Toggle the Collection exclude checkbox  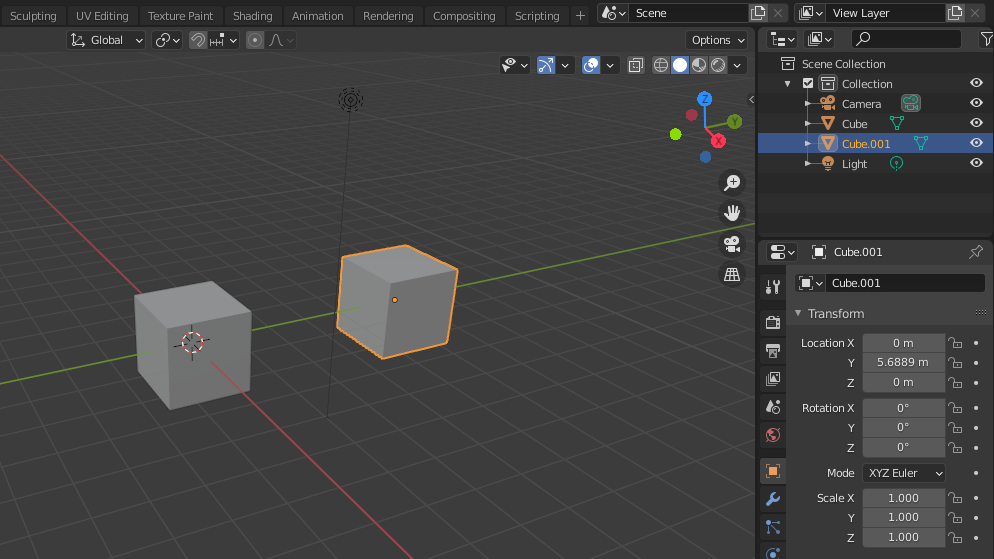click(x=808, y=83)
